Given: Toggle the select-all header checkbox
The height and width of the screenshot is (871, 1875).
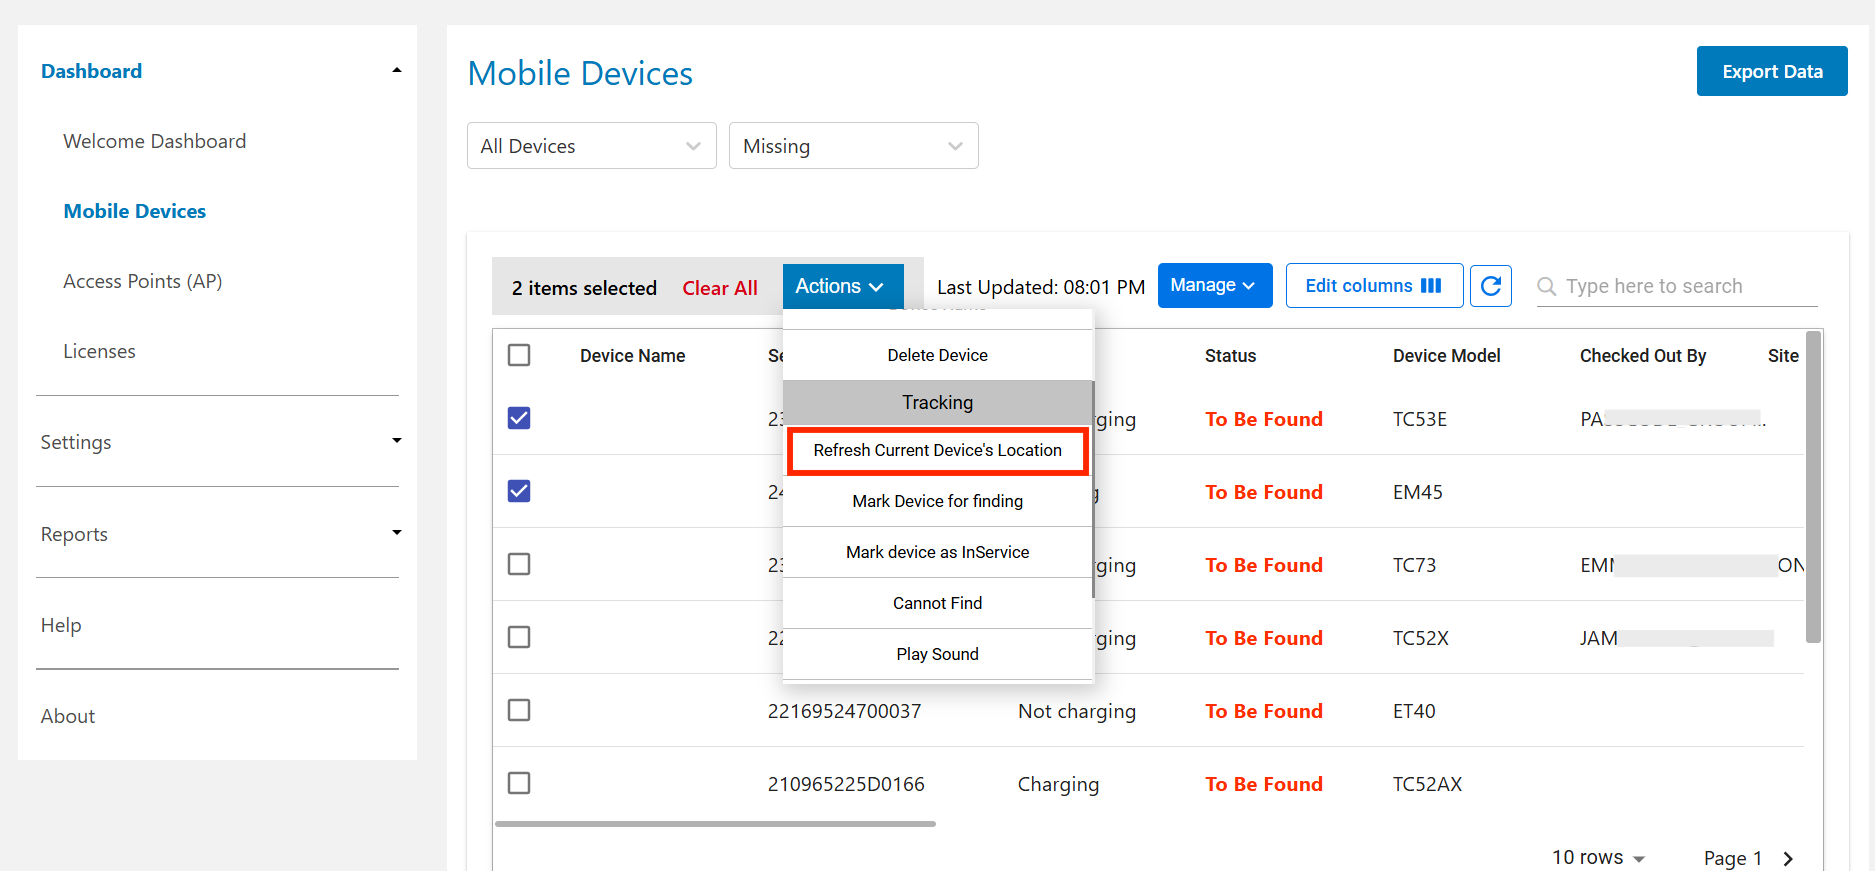Looking at the screenshot, I should [519, 355].
